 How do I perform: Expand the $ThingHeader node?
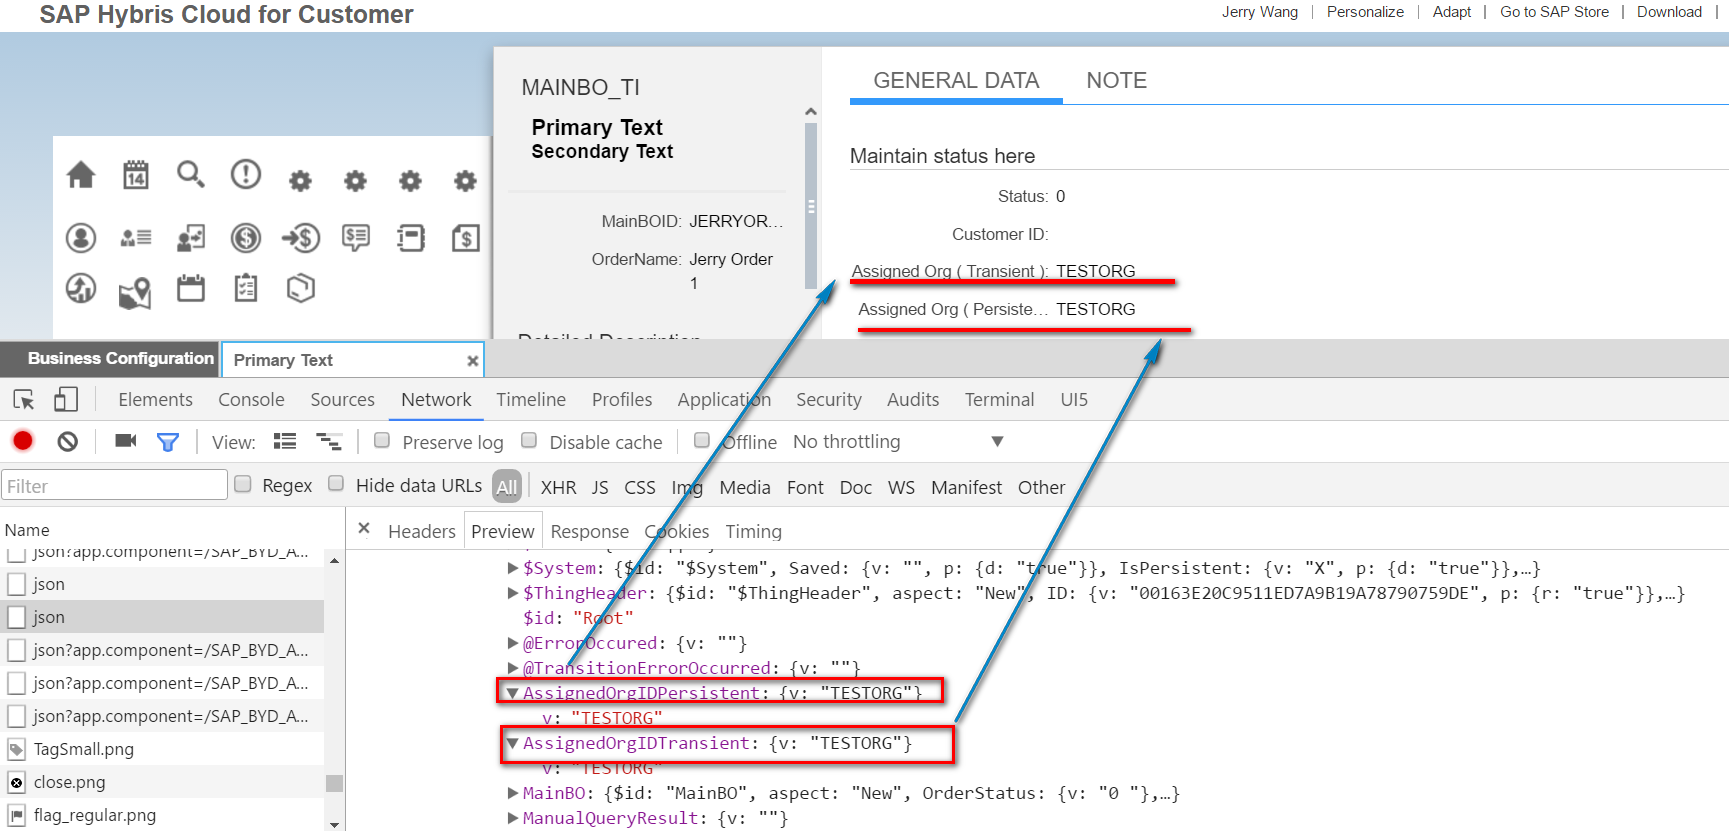coord(513,593)
